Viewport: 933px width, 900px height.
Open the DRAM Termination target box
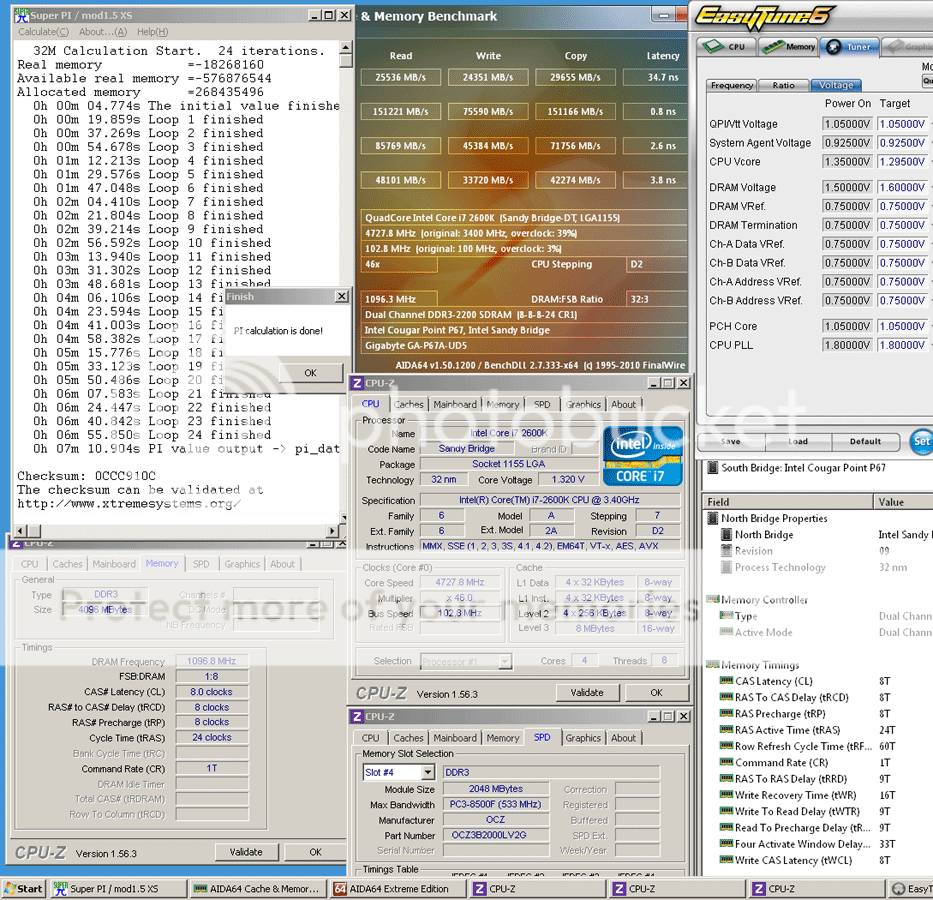(x=902, y=225)
